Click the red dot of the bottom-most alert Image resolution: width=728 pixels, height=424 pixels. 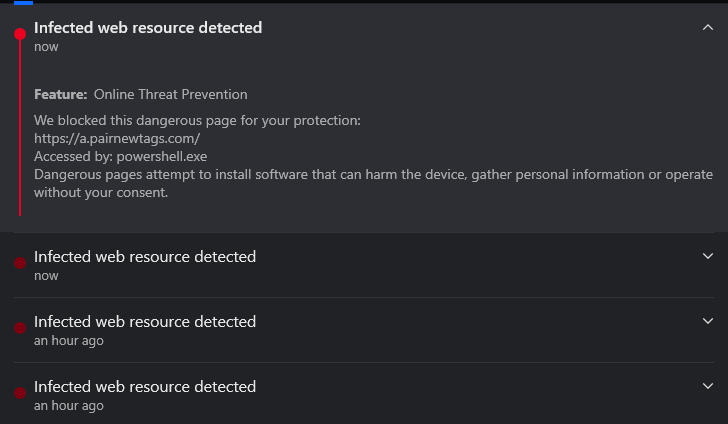click(x=19, y=393)
